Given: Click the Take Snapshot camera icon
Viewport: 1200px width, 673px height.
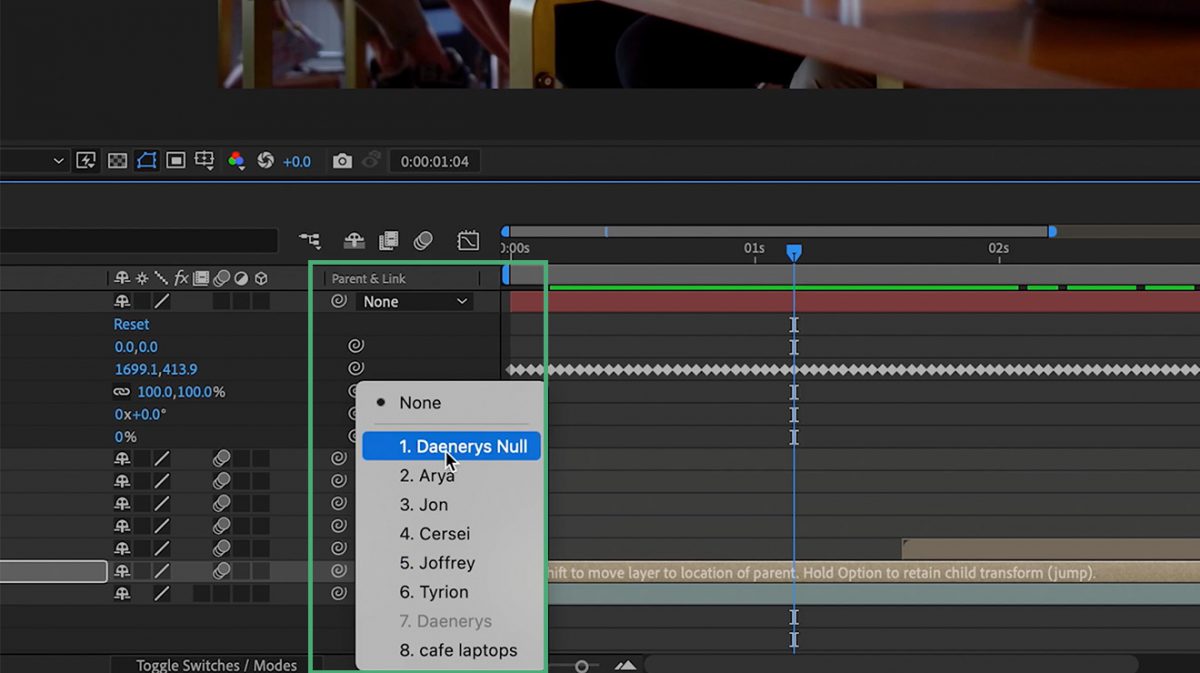Looking at the screenshot, I should [x=342, y=161].
